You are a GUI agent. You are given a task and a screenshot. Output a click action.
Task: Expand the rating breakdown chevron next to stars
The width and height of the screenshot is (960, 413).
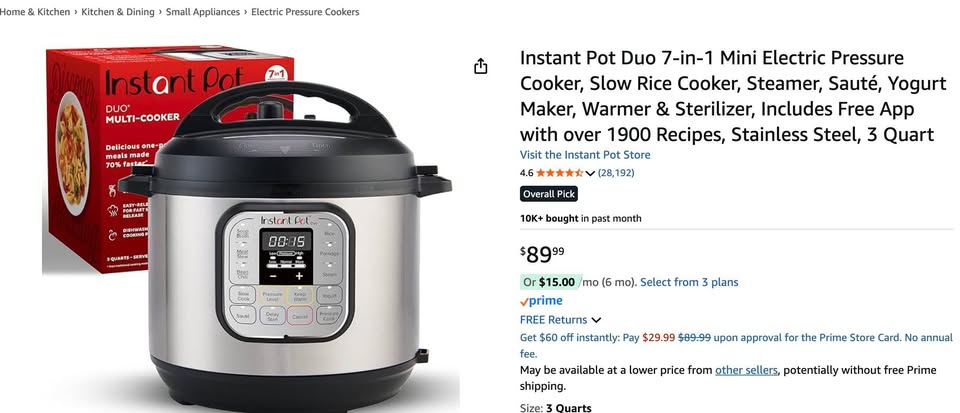coord(590,174)
